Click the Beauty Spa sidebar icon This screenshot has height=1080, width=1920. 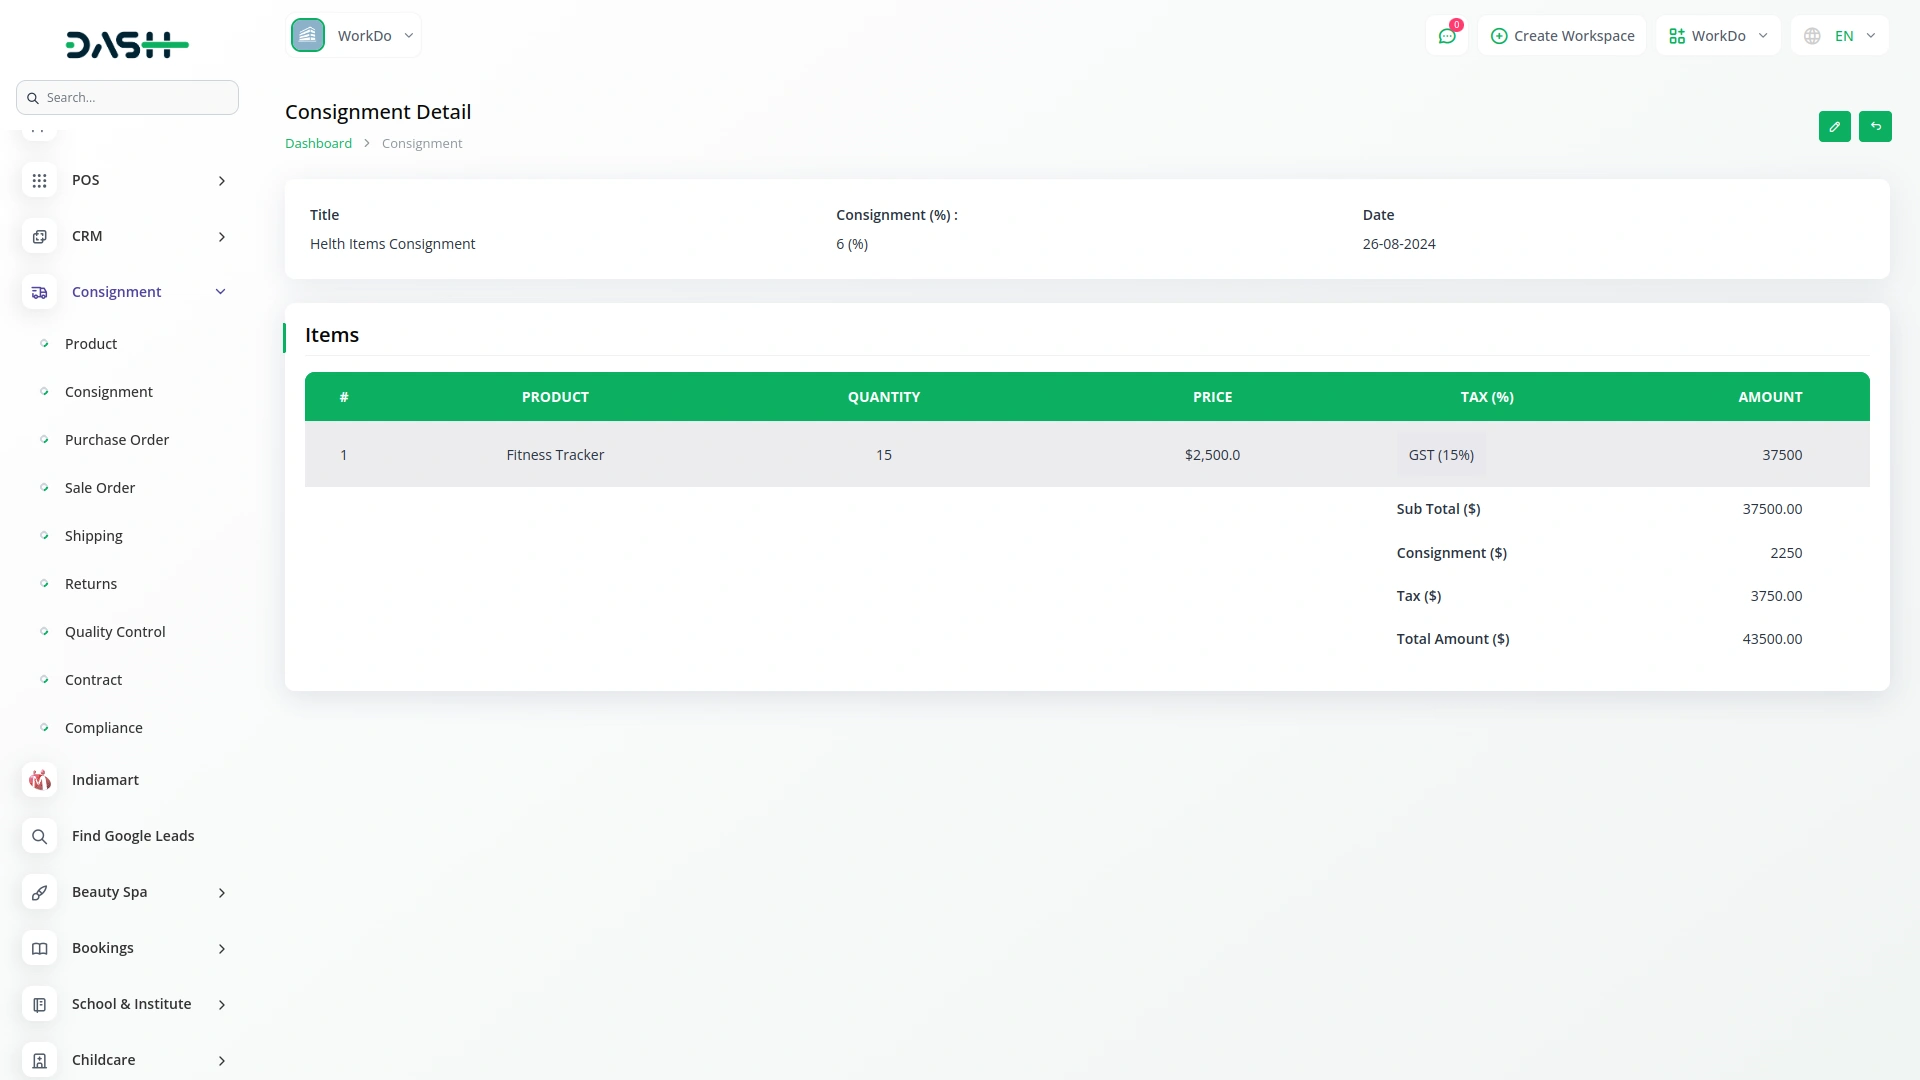(39, 892)
